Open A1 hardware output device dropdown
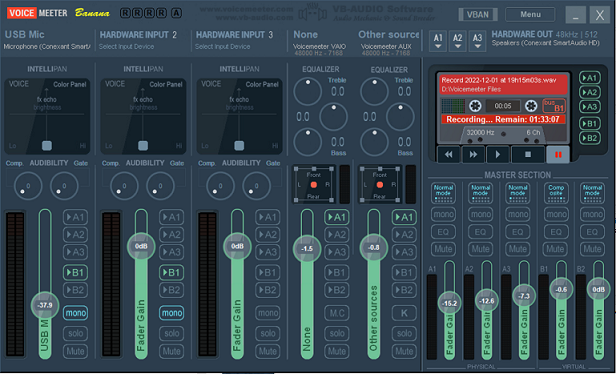 click(438, 41)
